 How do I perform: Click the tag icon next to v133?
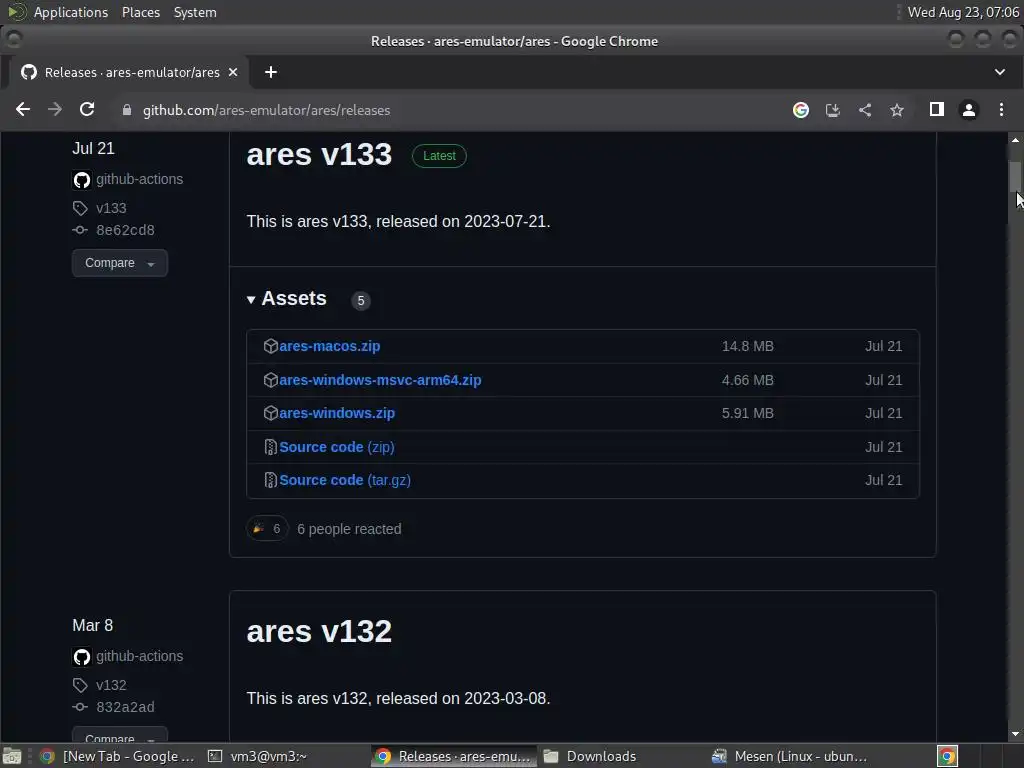click(80, 208)
